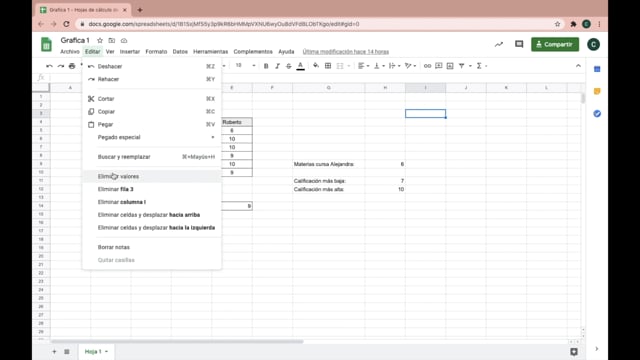This screenshot has width=640, height=360.
Task: Open the cell borders tool
Action: [328, 66]
